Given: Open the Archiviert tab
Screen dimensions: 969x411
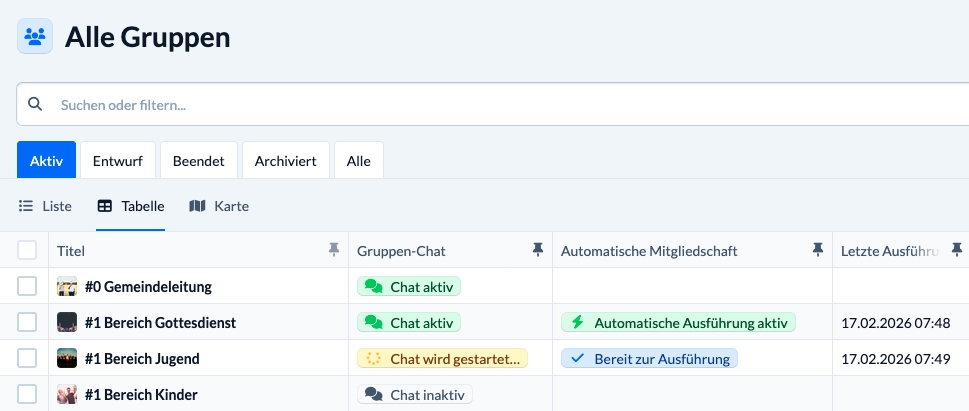Looking at the screenshot, I should pos(285,160).
